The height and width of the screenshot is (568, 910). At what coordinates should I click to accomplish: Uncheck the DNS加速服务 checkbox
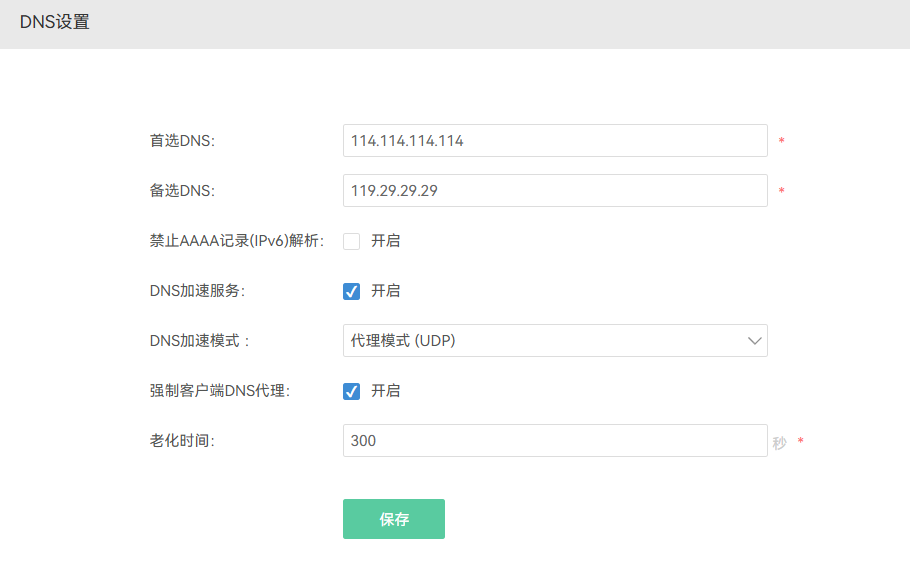tap(351, 291)
